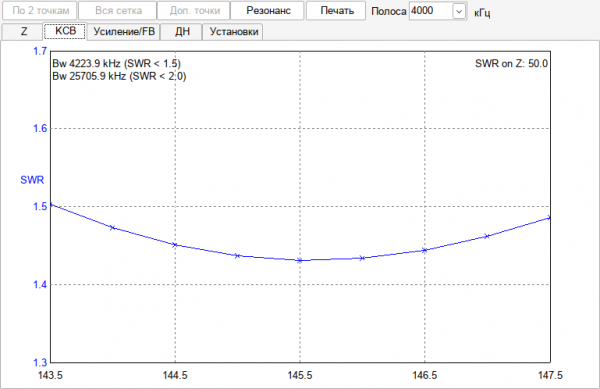Click the 1.3 SWR axis value
Screen dimensions: 600x389
coord(40,362)
